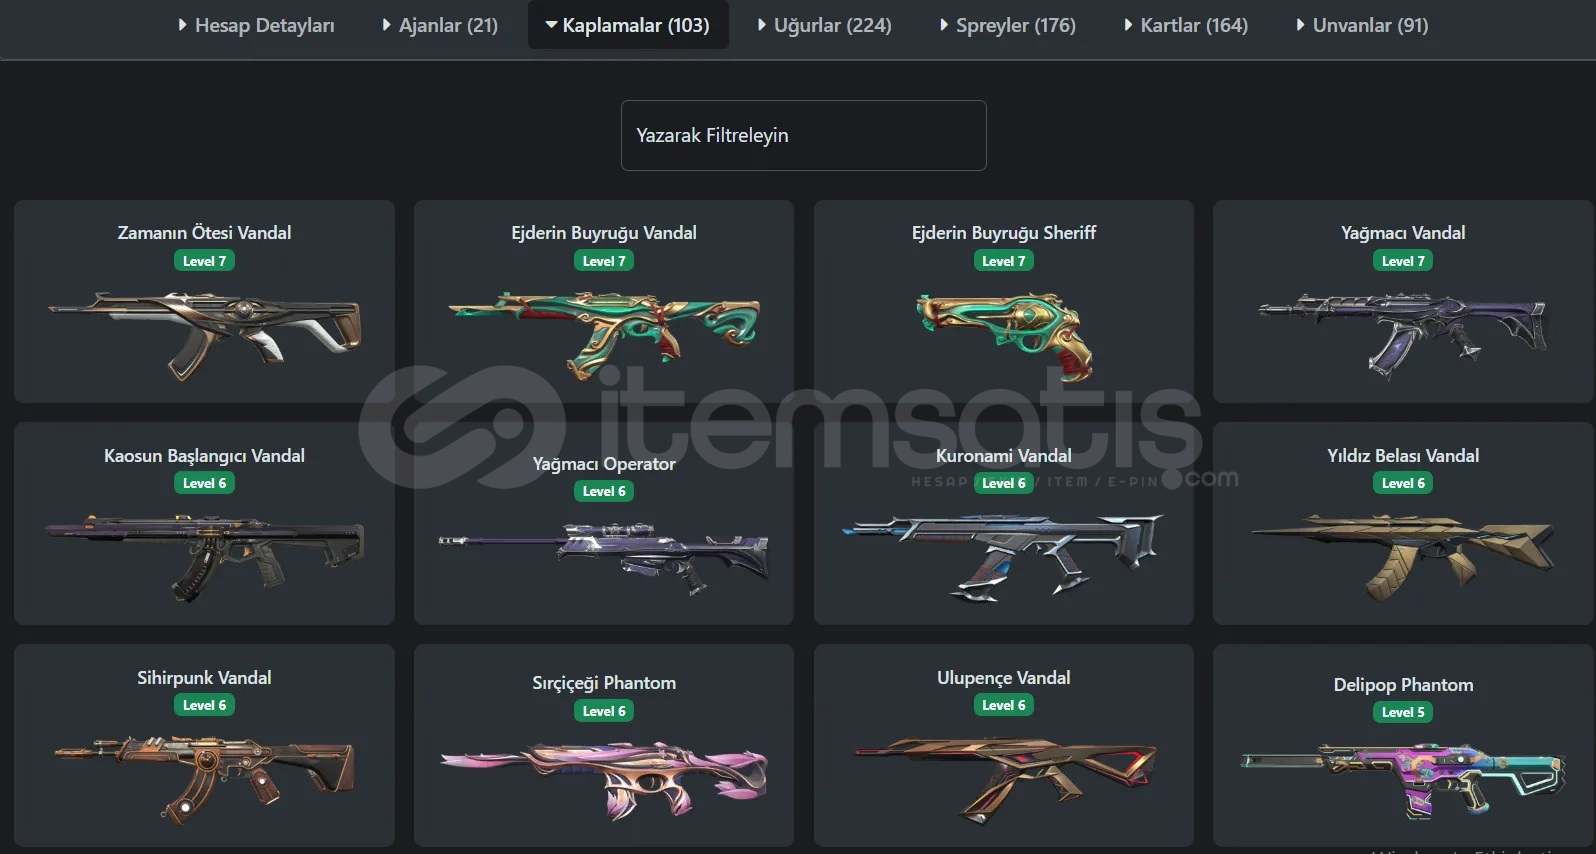Show the Unvanlar (91) list
The width and height of the screenshot is (1596, 854).
(1362, 25)
